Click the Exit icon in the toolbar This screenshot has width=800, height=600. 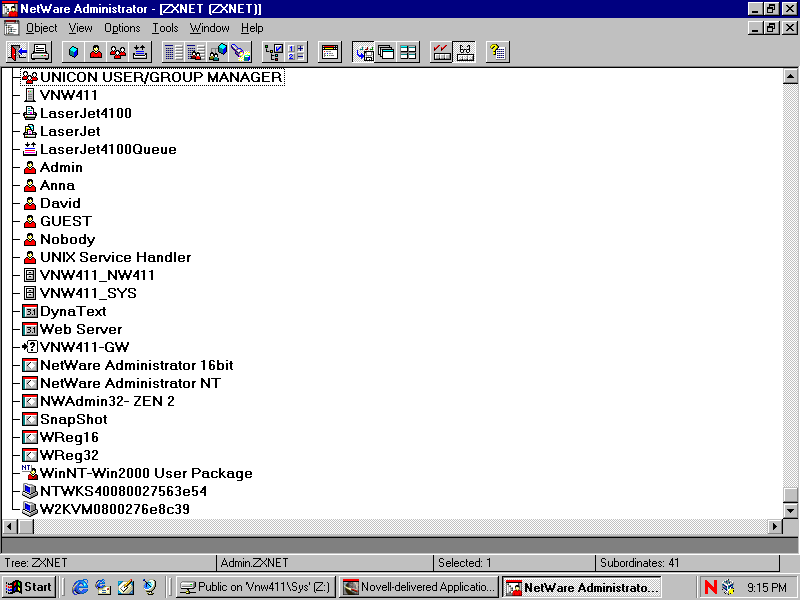pyautogui.click(x=18, y=52)
